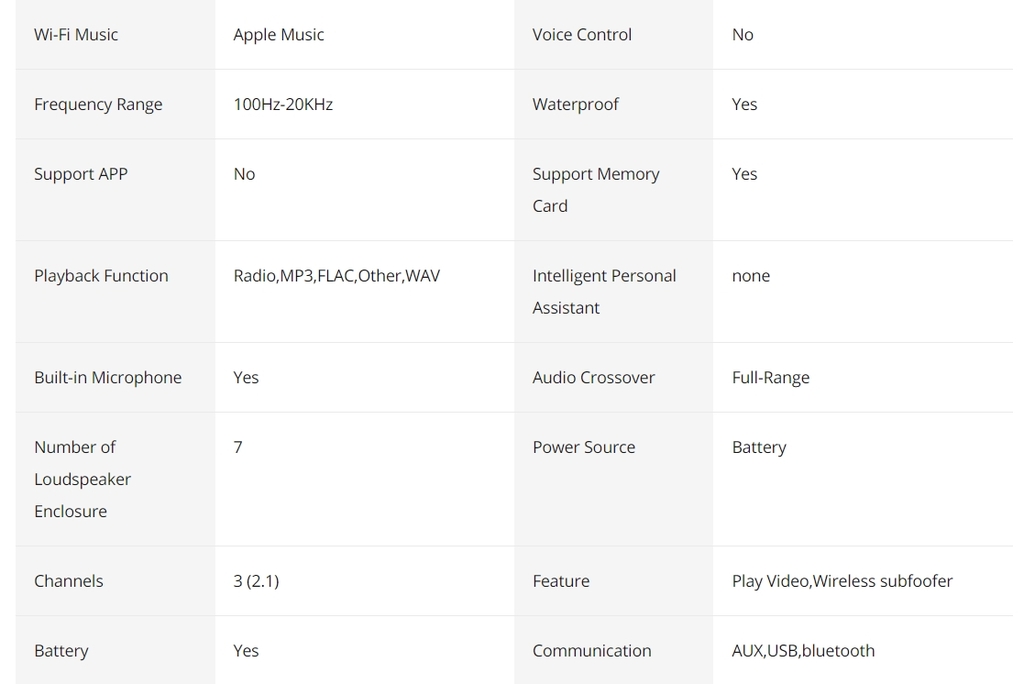Click the Power Source label
This screenshot has width=1024, height=684.
tap(584, 448)
